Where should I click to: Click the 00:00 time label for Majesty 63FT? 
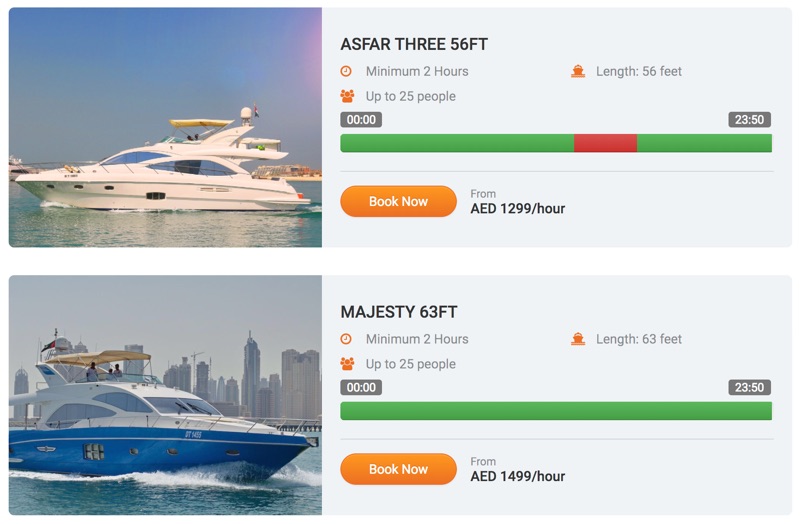tap(361, 387)
